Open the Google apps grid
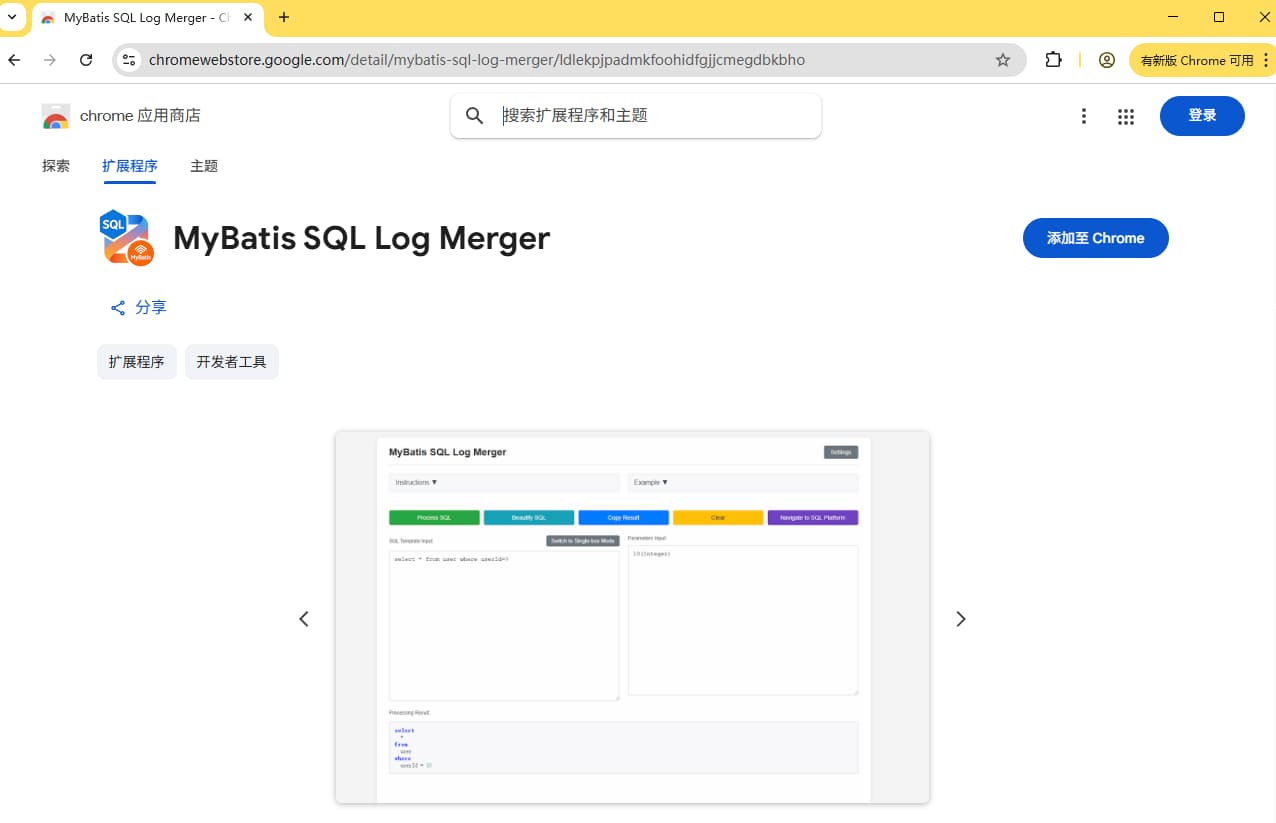Screen dimensions: 1276x823 point(1126,116)
